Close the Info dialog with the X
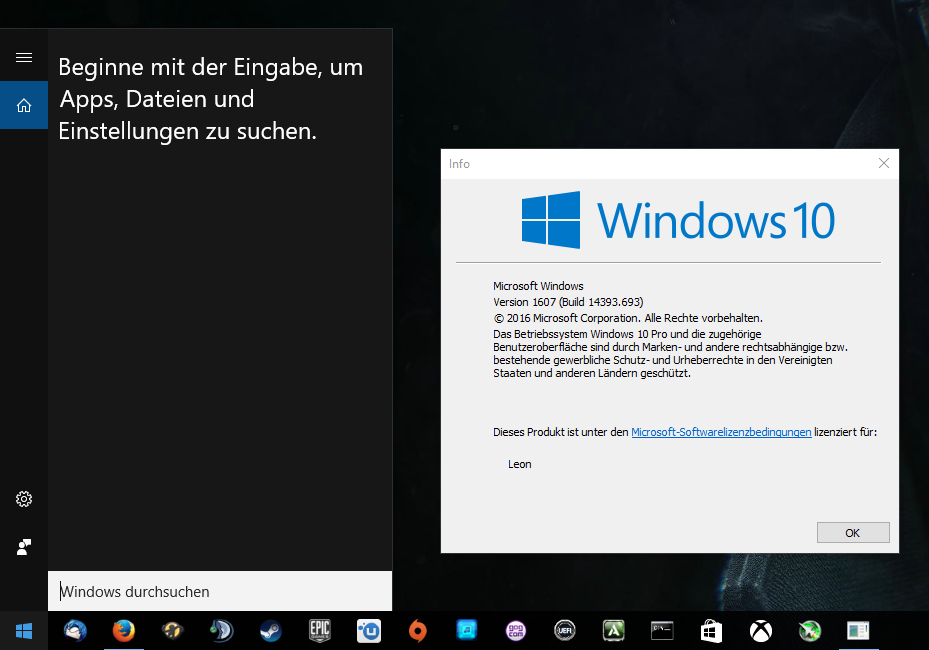This screenshot has height=650, width=929. click(x=883, y=164)
